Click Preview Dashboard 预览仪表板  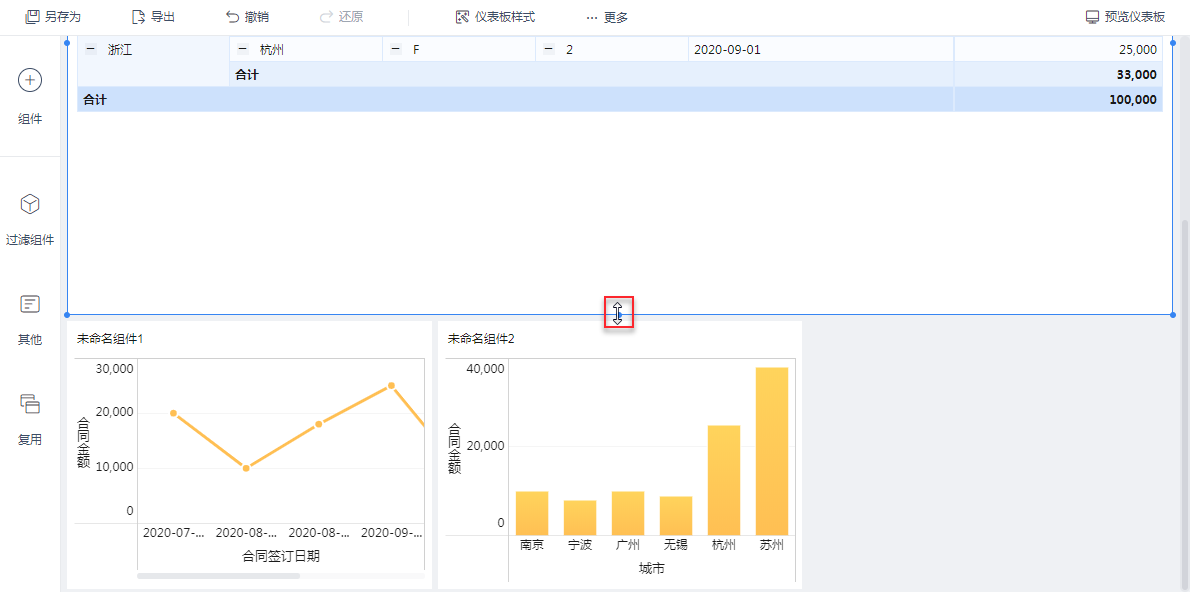tap(1125, 17)
